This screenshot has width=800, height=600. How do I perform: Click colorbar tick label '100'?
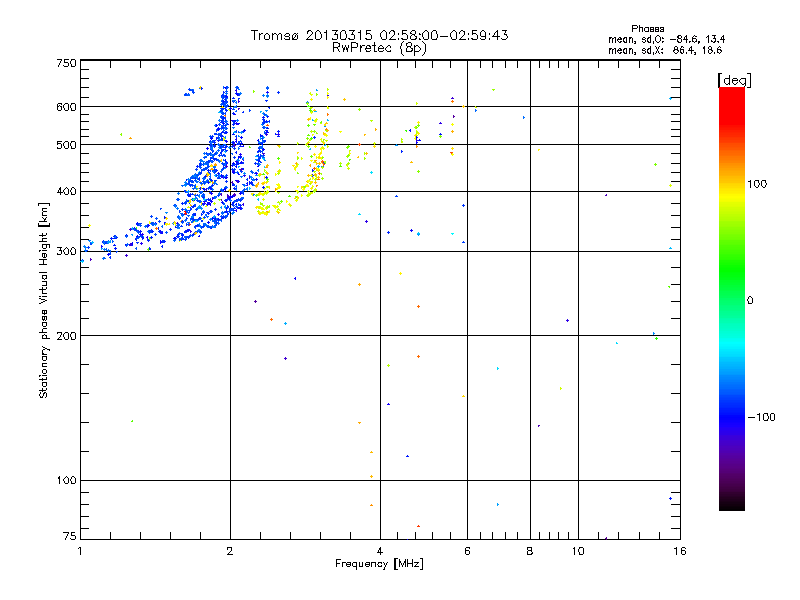pos(757,184)
